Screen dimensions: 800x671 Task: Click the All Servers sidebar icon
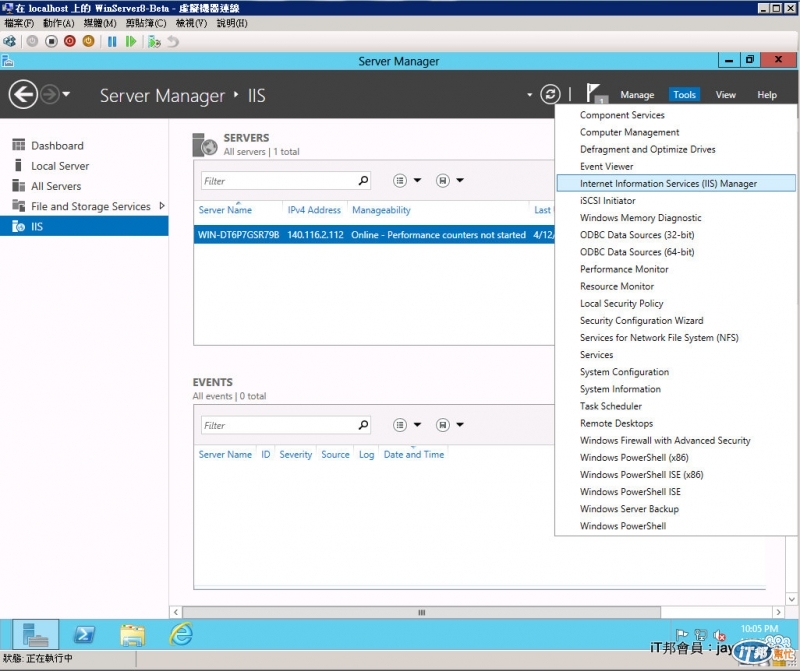[x=18, y=186]
